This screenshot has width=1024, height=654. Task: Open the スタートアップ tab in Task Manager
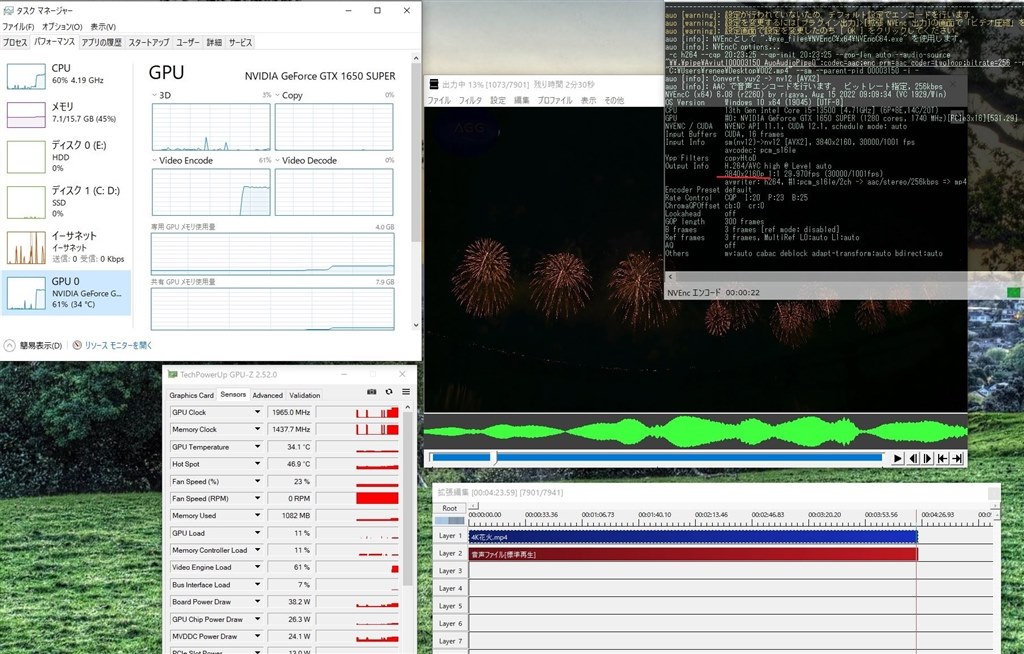pos(148,43)
